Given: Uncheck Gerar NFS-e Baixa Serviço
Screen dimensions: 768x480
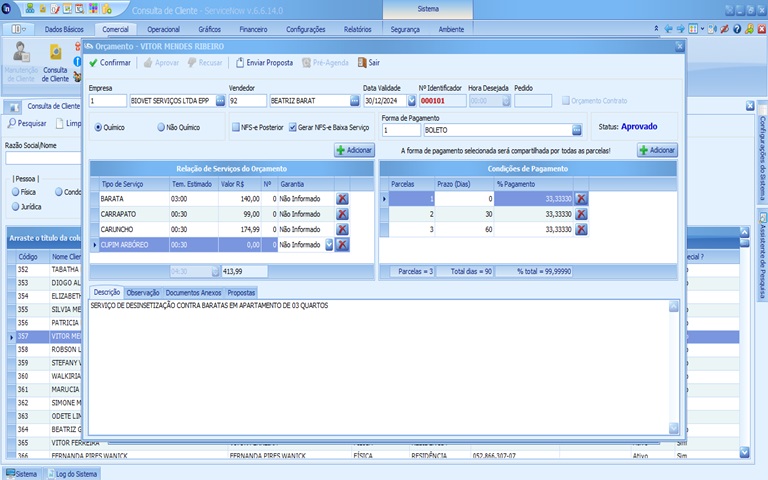Looking at the screenshot, I should 293,127.
